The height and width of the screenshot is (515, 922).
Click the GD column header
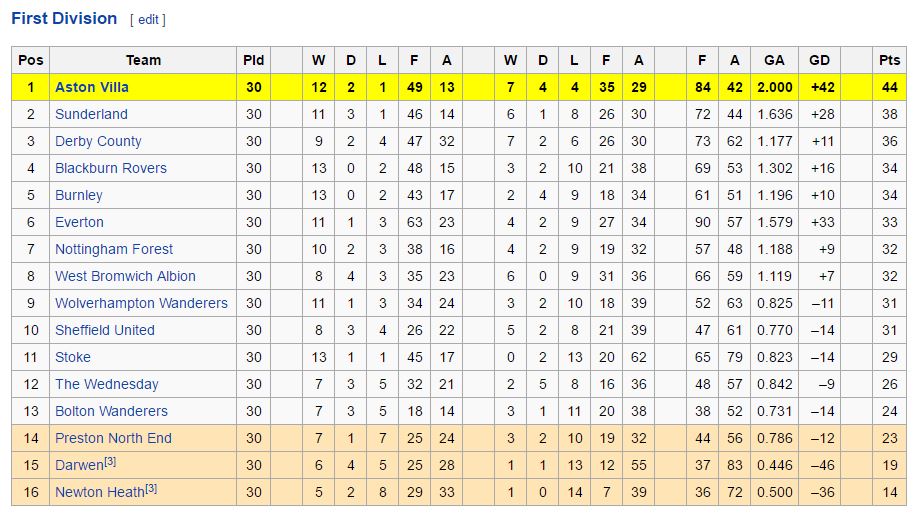pyautogui.click(x=819, y=60)
